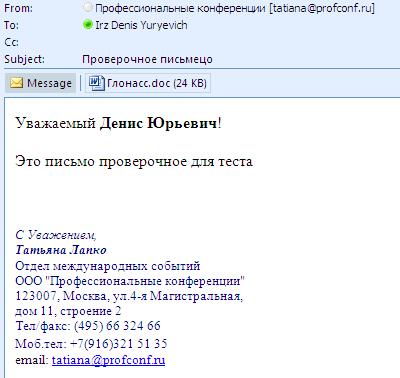Click company line ООО "Профессиональные конференции"
The height and width of the screenshot is (378, 400).
click(130, 281)
